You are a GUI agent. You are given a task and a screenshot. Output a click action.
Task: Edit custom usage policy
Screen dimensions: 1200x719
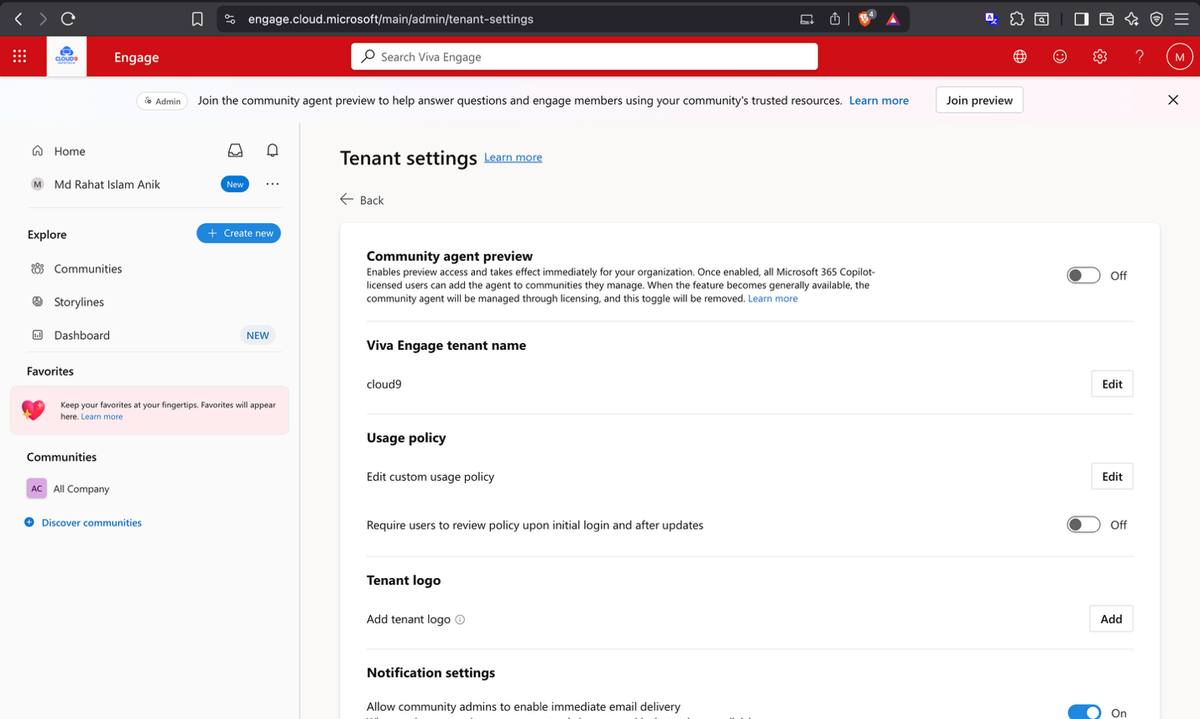point(1111,476)
